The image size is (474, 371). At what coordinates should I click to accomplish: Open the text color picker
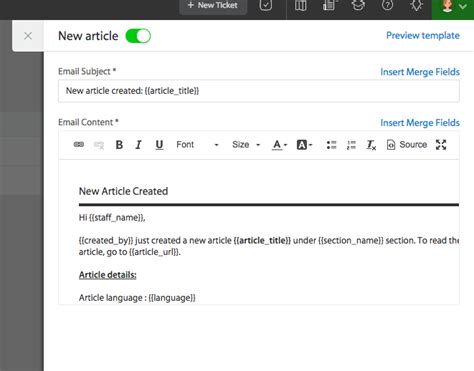pyautogui.click(x=279, y=145)
